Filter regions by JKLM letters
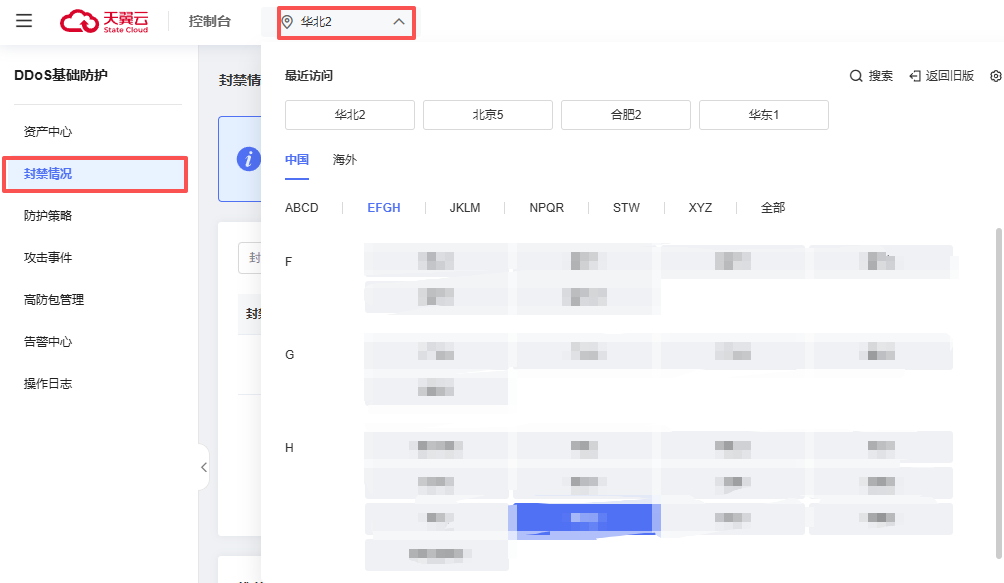The width and height of the screenshot is (1004, 583). (x=465, y=208)
